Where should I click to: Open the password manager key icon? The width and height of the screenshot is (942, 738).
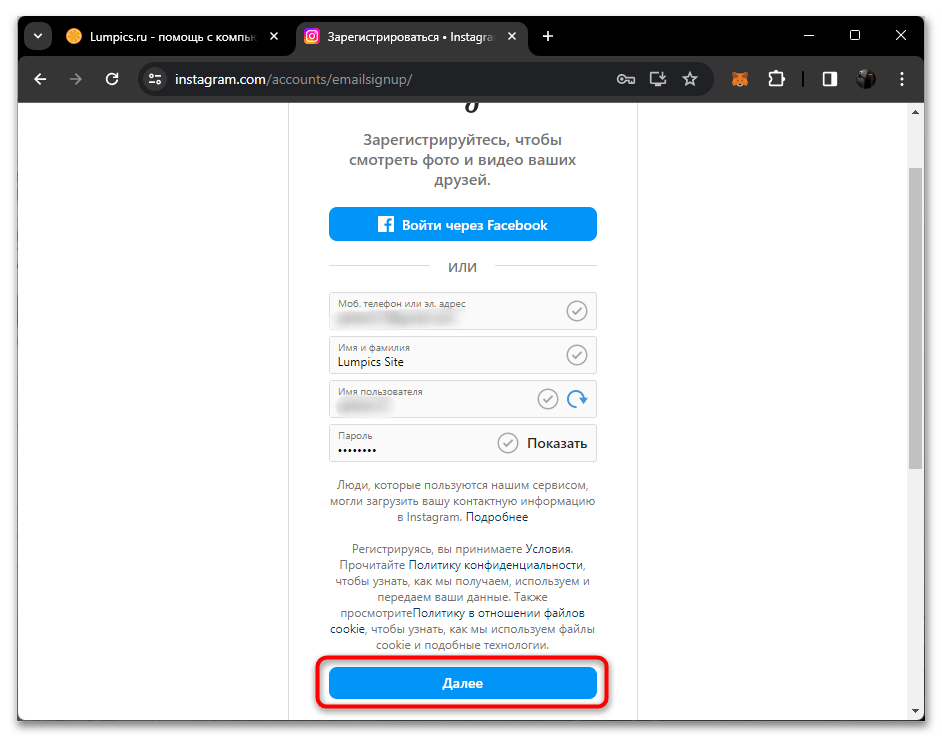coord(625,79)
